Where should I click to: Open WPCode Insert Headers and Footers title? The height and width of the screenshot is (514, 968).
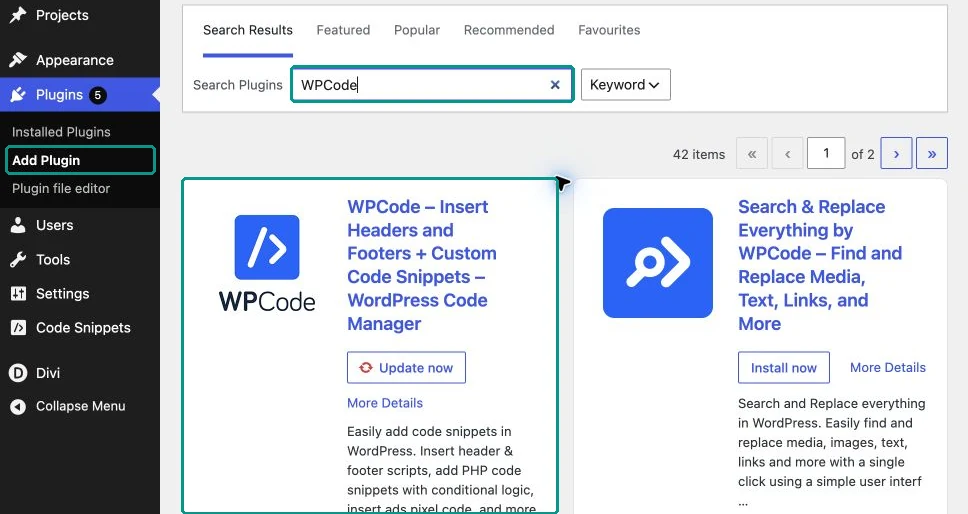422,265
